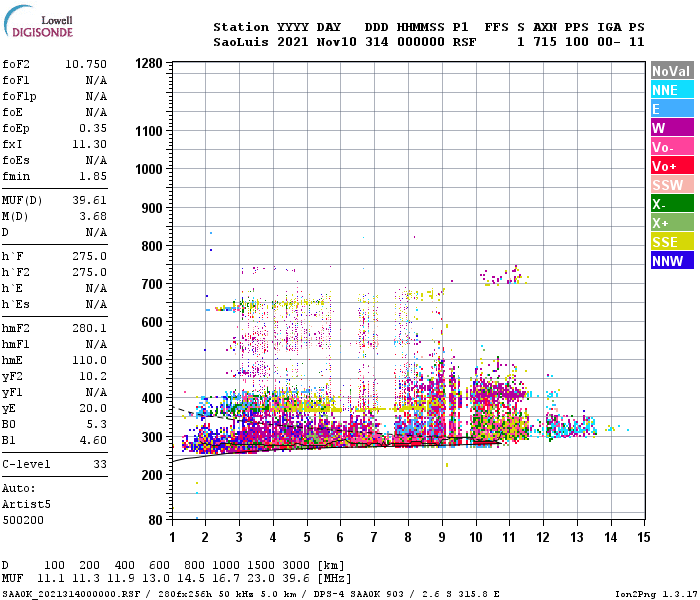Viewport: 700px width, 600px height.
Task: Select the NoVal gray legend swatch
Action: [x=672, y=71]
